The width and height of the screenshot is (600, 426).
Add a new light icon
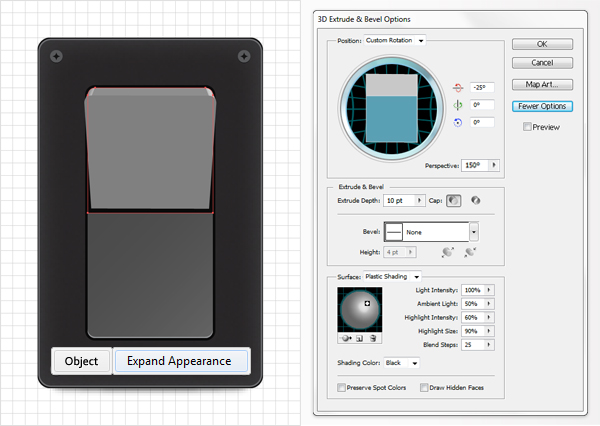coord(359,338)
